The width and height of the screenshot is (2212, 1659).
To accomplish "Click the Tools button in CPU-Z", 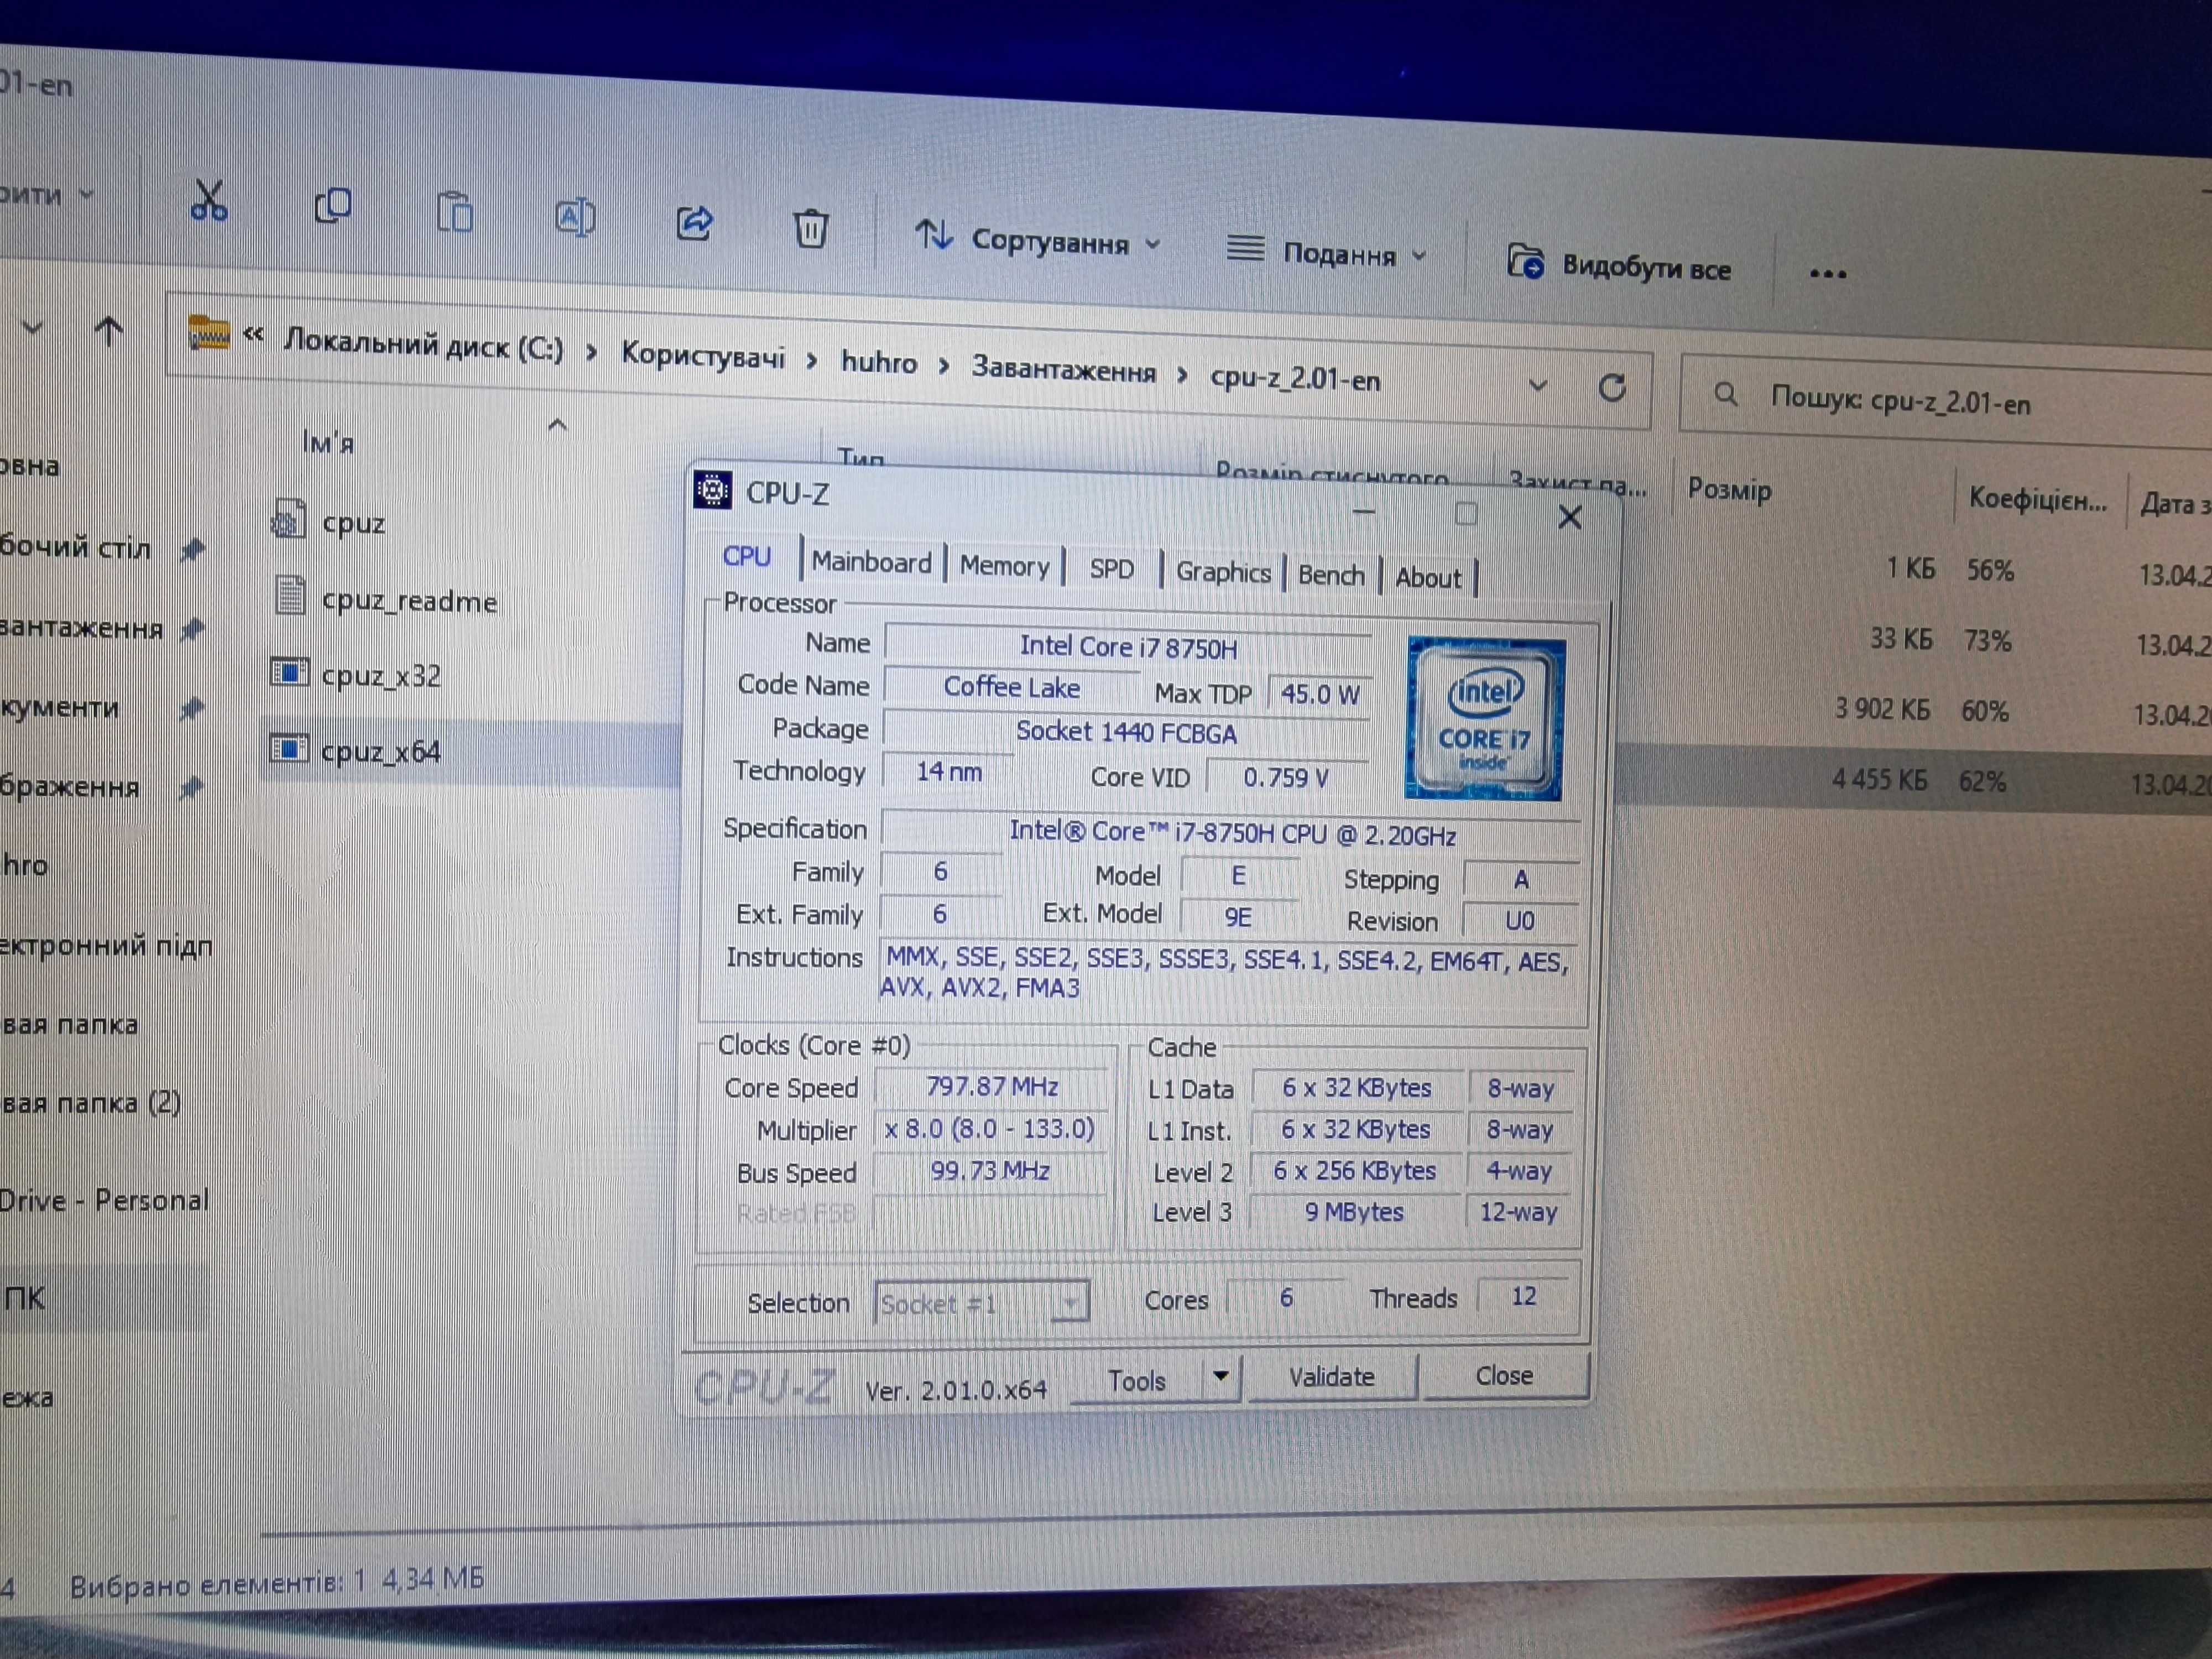I will pyautogui.click(x=1137, y=1380).
